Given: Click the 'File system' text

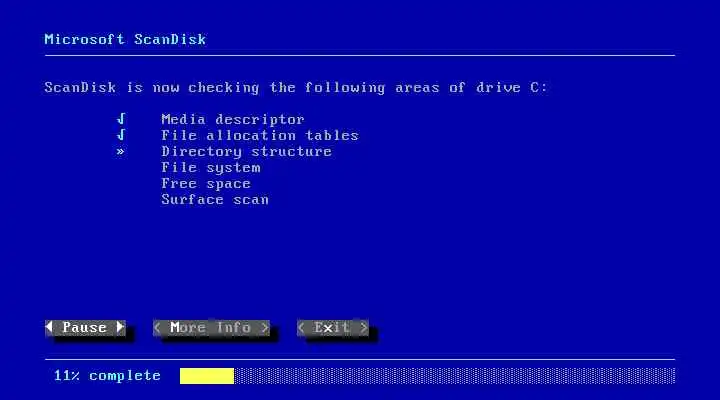Looking at the screenshot, I should tap(211, 168).
